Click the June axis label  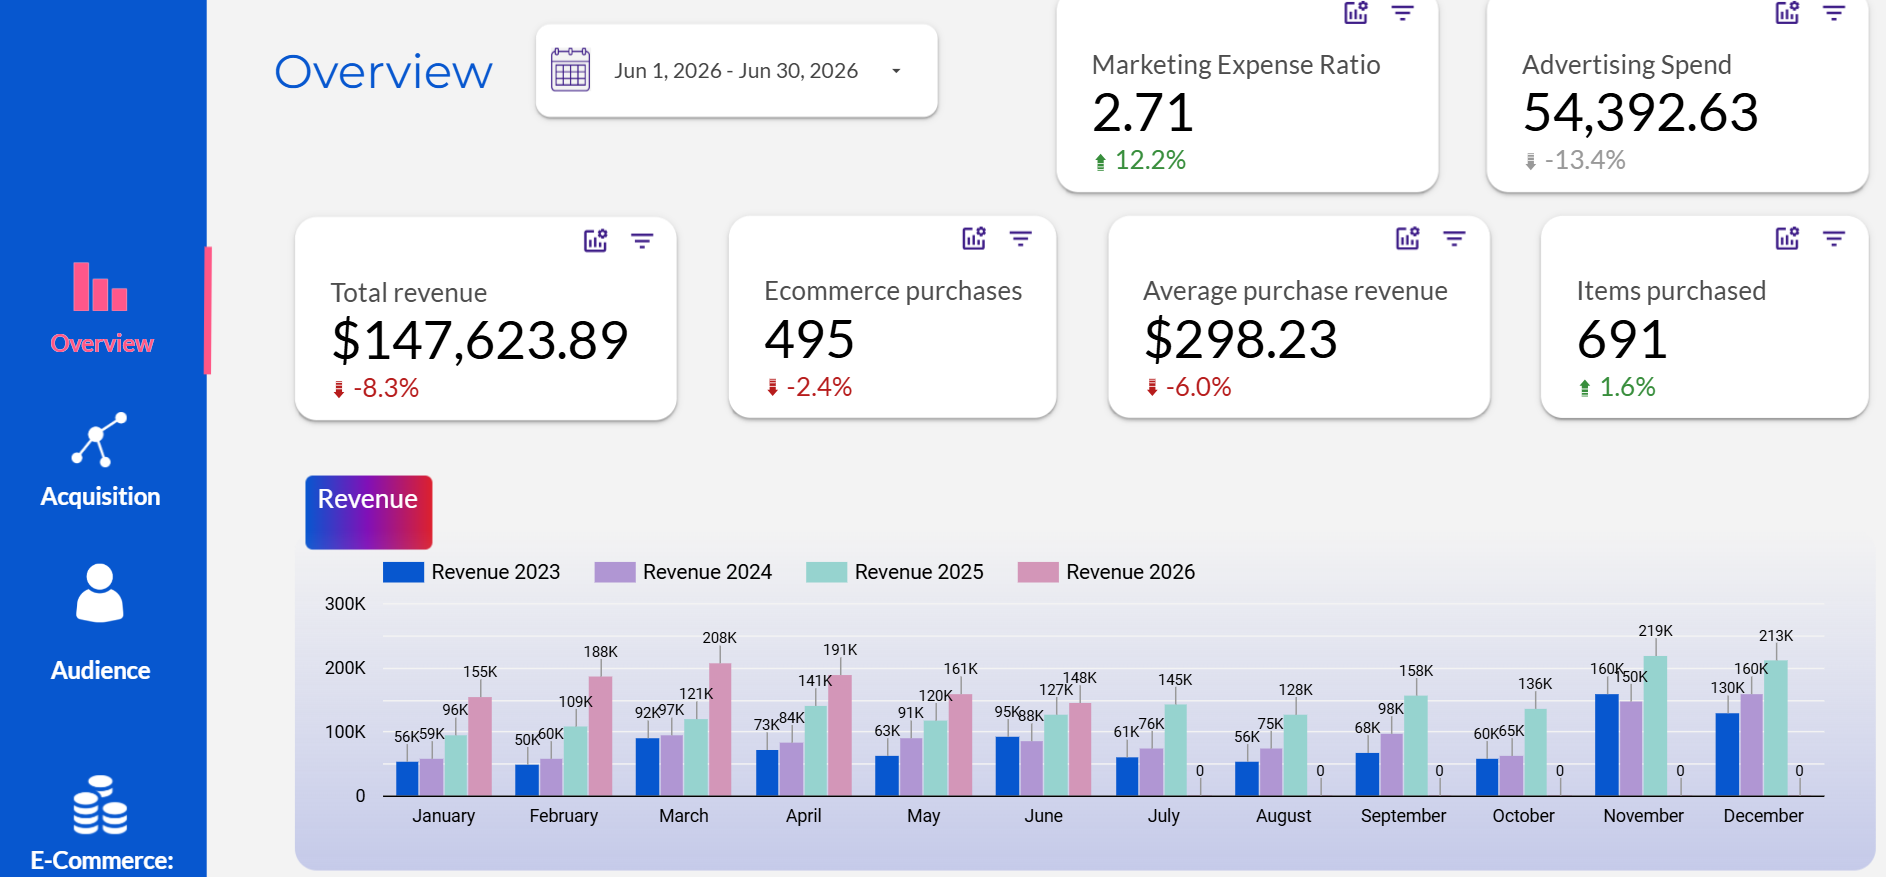1043,816
